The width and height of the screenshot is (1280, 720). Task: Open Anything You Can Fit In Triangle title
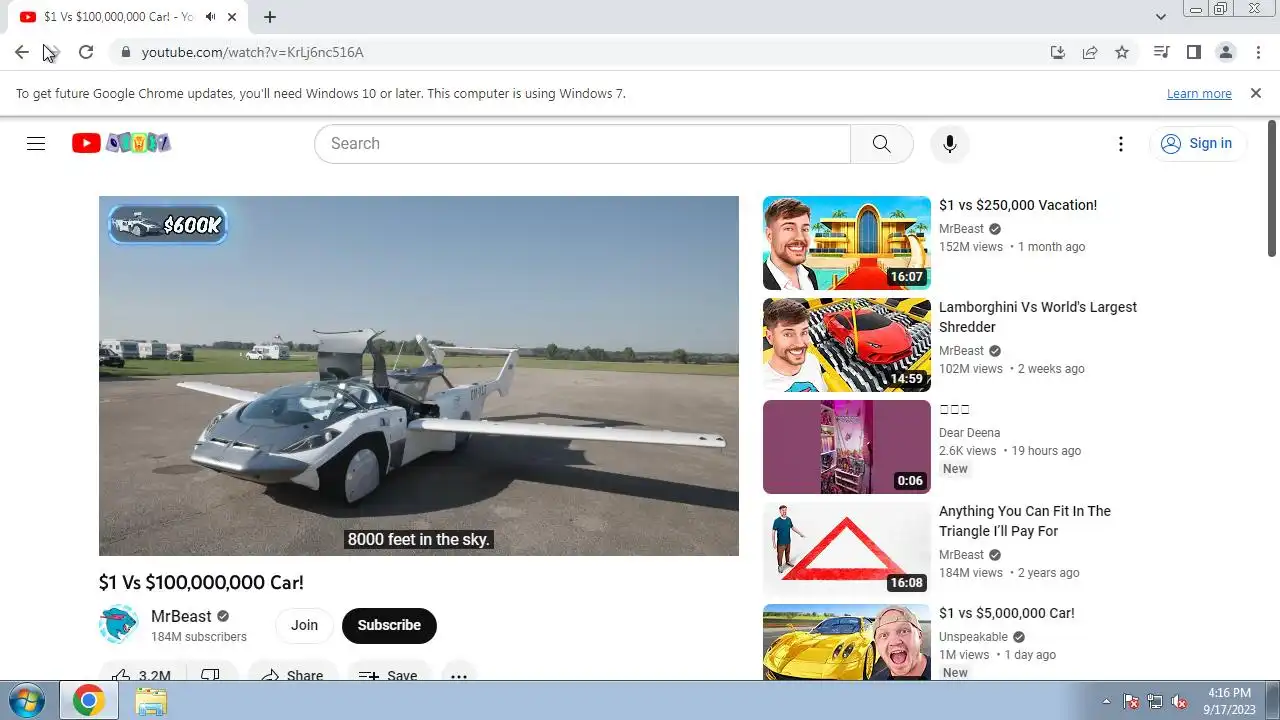(x=1025, y=521)
